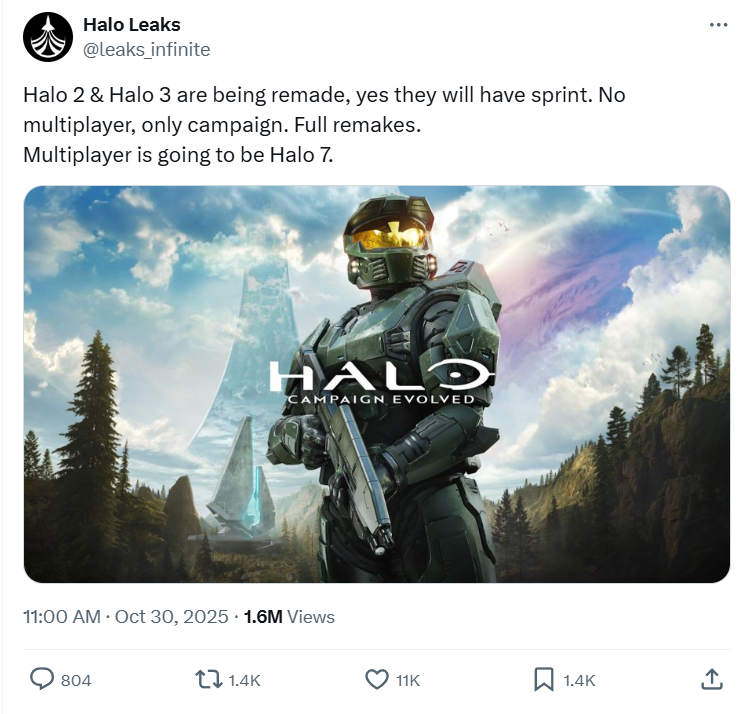This screenshot has height=714, width=748.
Task: Show the 1.4K reposts count
Action: tap(244, 680)
